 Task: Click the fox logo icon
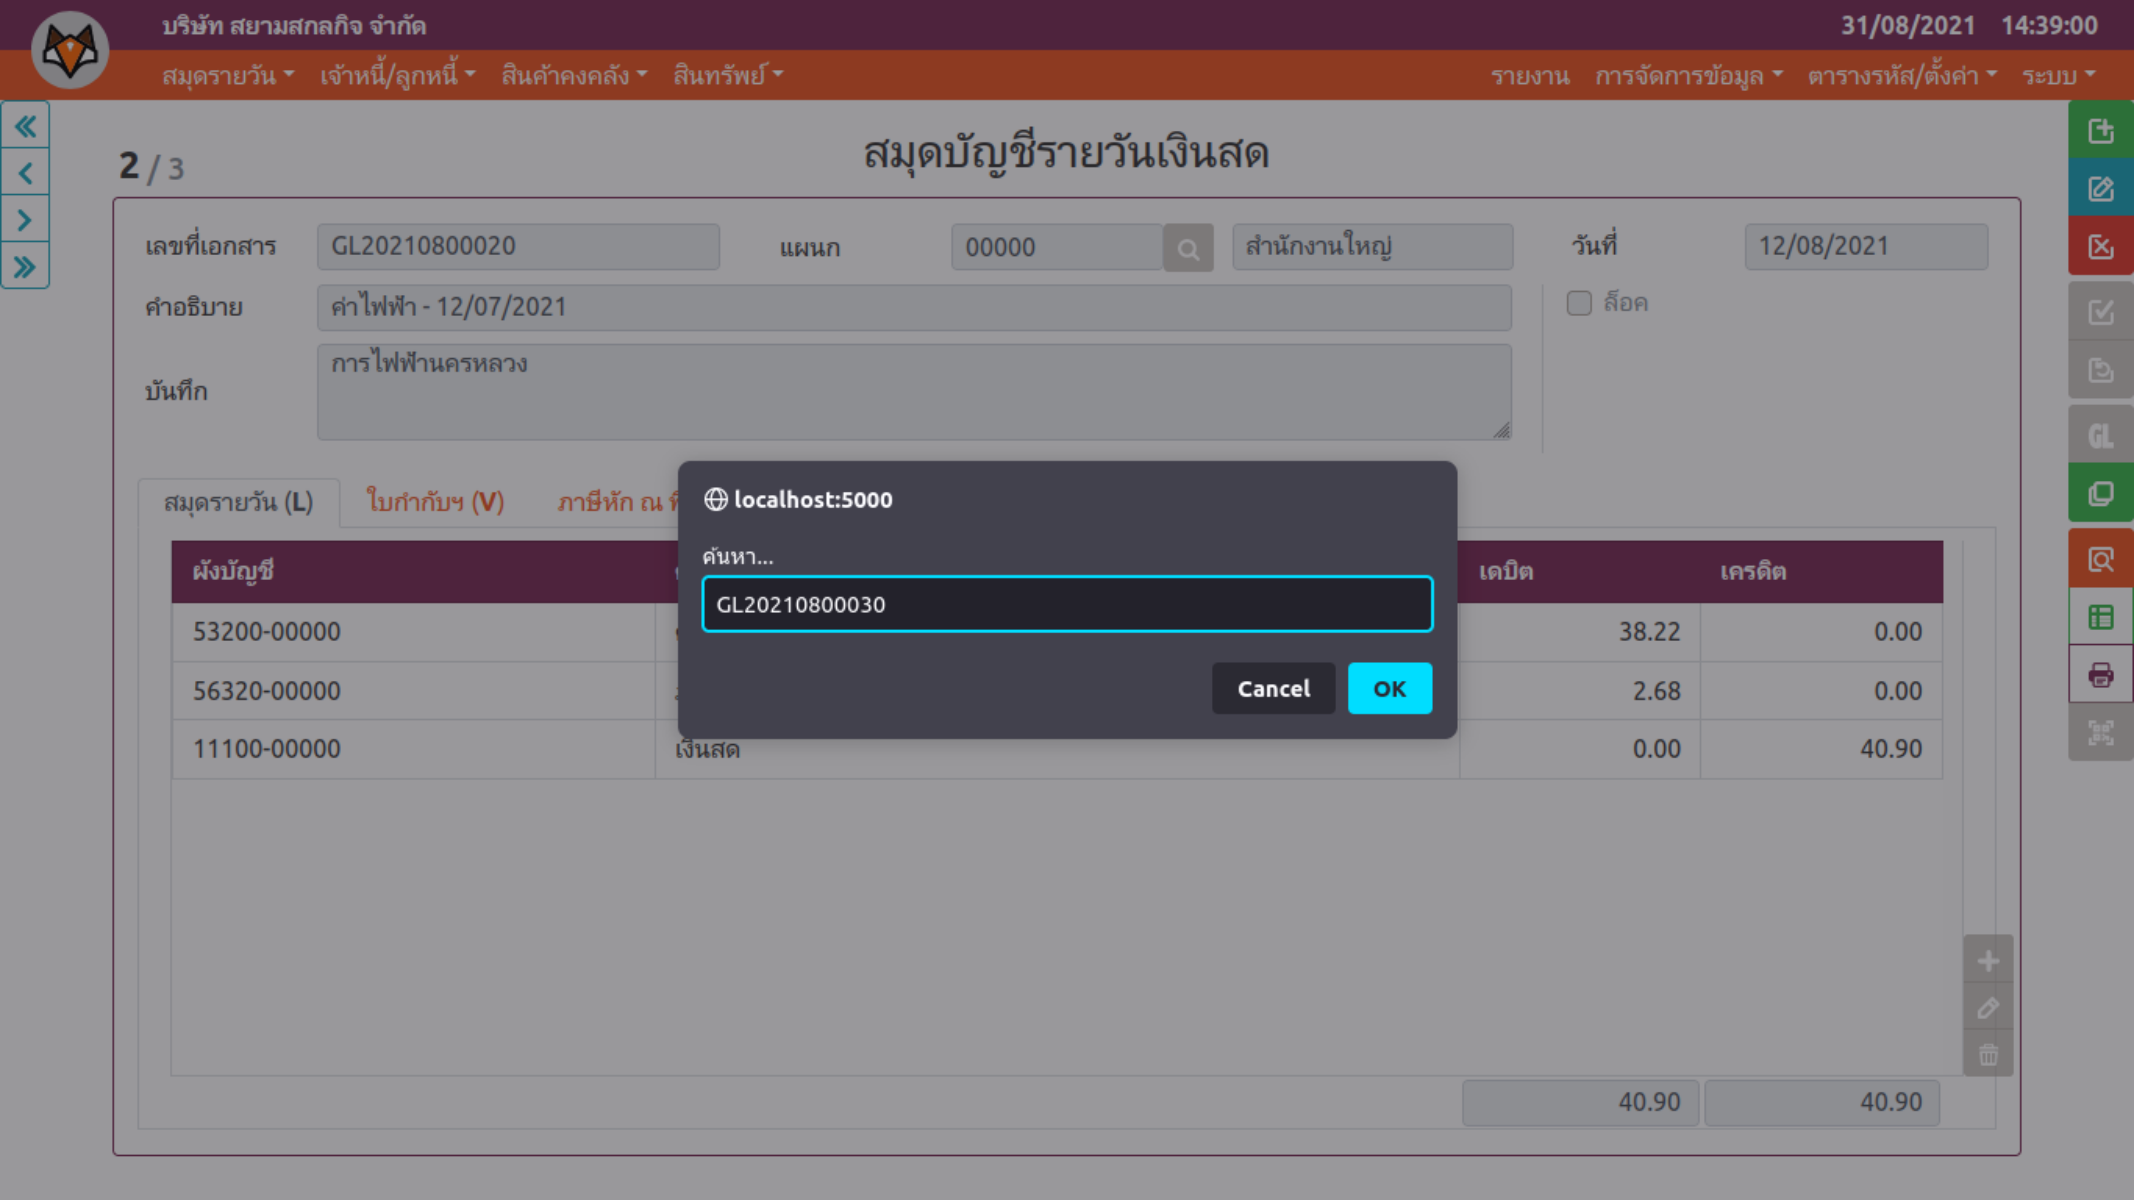coord(70,50)
